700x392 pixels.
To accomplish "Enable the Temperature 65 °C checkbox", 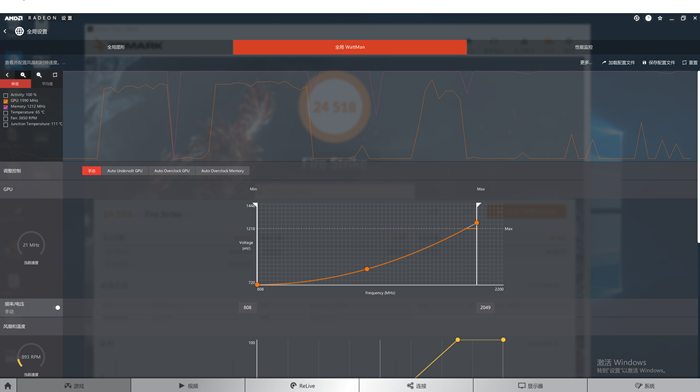I will pyautogui.click(x=5, y=113).
